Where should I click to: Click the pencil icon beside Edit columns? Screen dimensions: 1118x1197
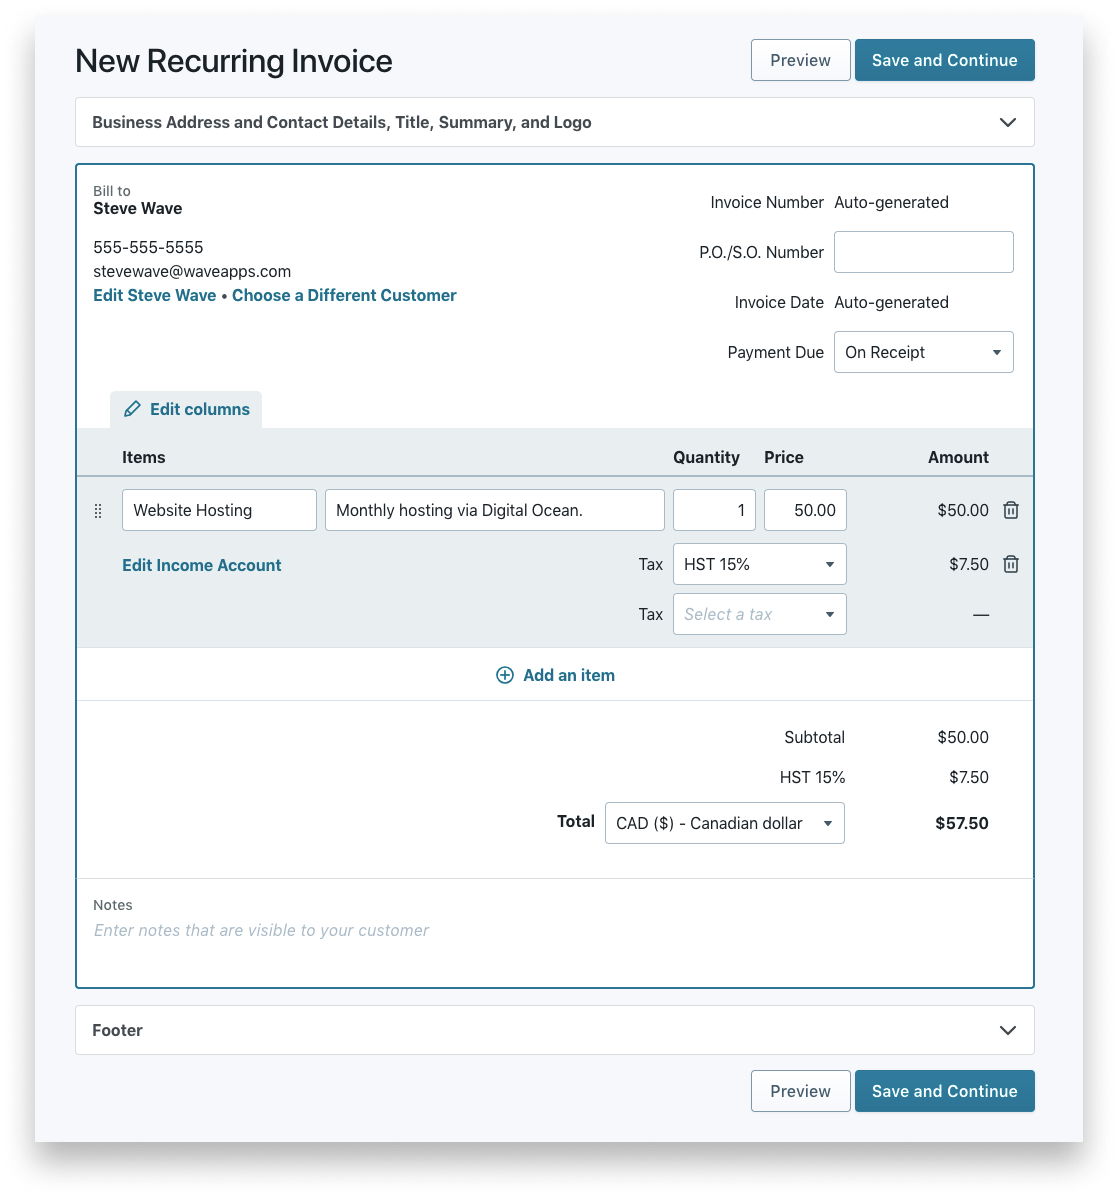132,409
